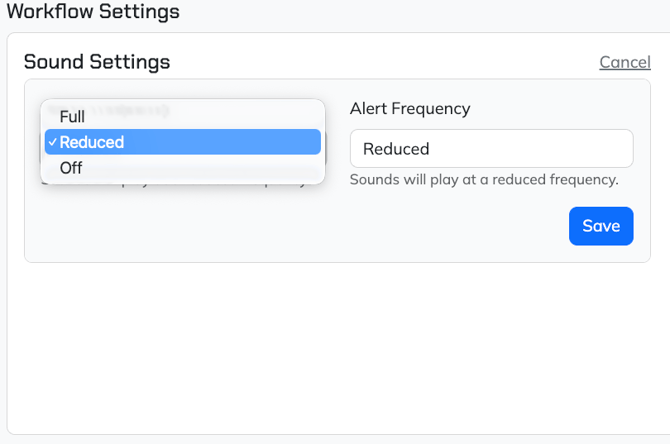This screenshot has width=670, height=444.
Task: Click the word 'Sound' in the section heading
Action: point(54,62)
